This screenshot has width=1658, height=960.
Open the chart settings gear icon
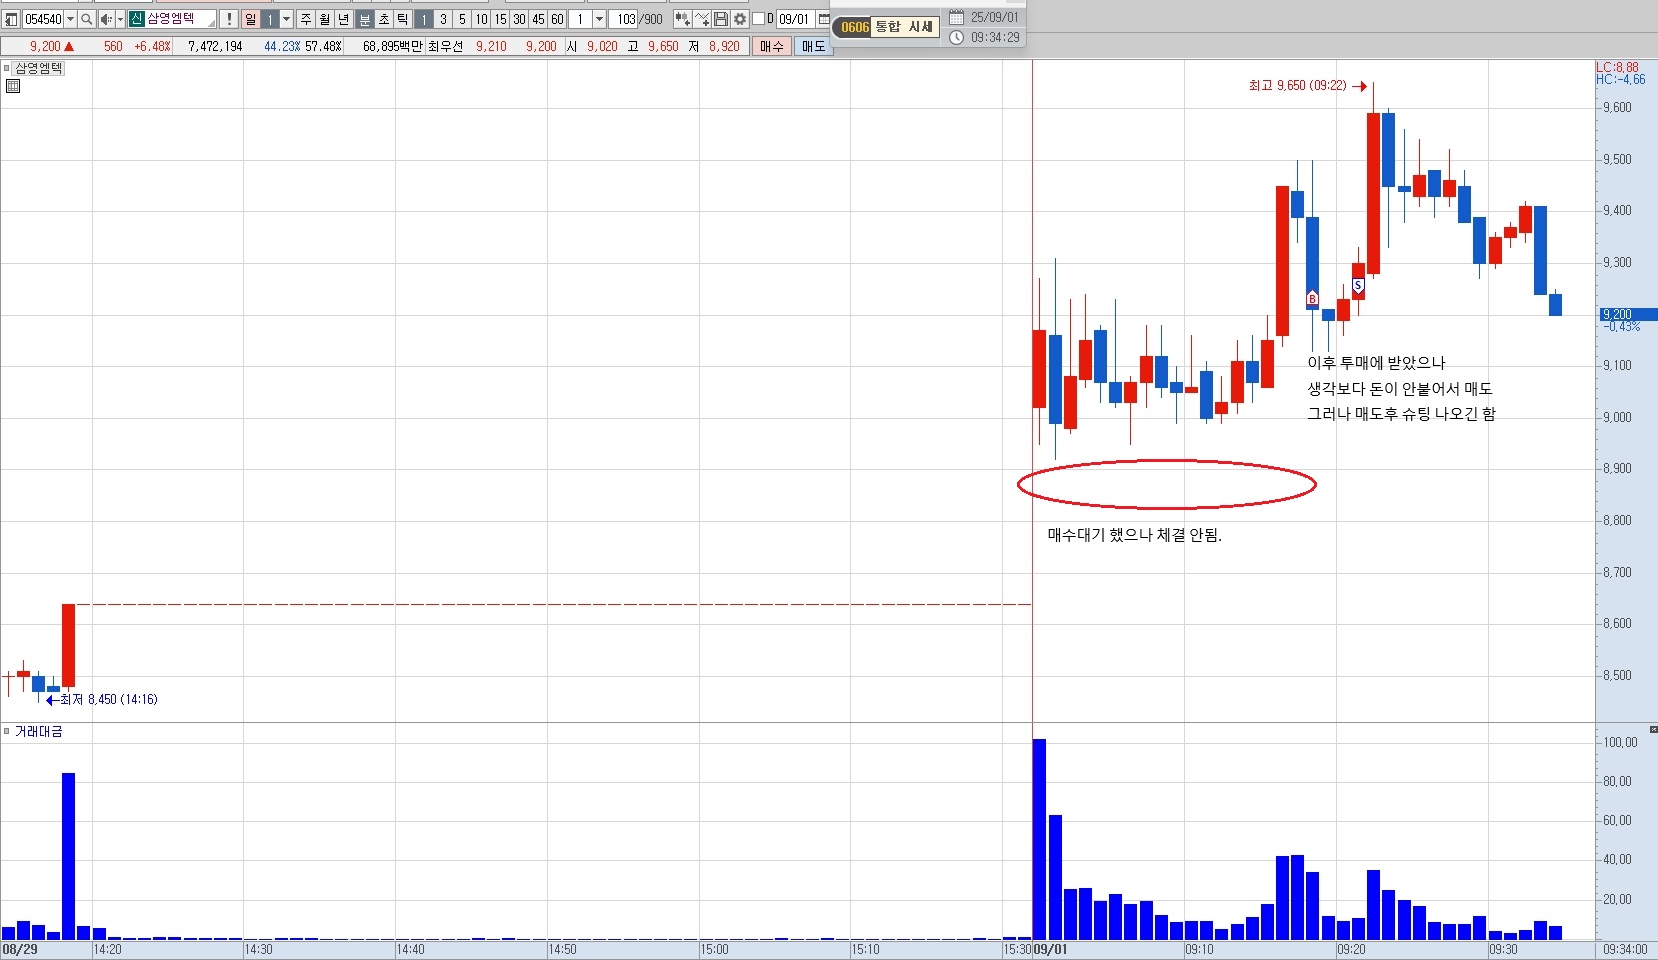click(740, 19)
